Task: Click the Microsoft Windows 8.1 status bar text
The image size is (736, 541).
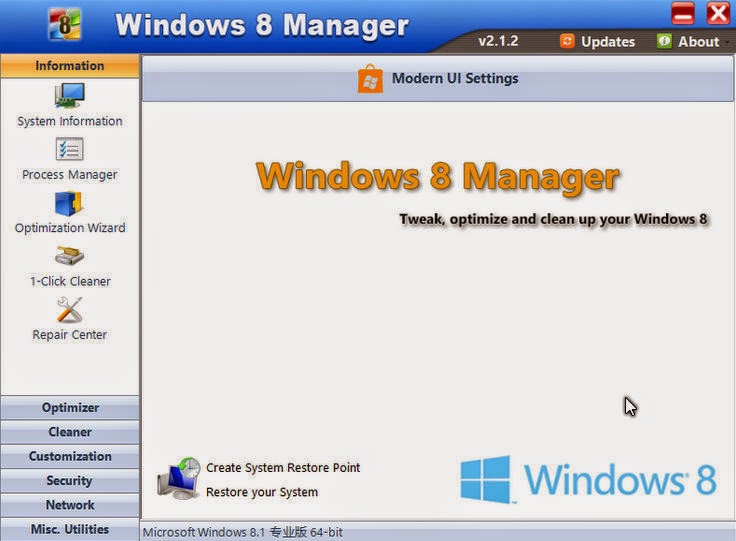Action: [x=243, y=533]
